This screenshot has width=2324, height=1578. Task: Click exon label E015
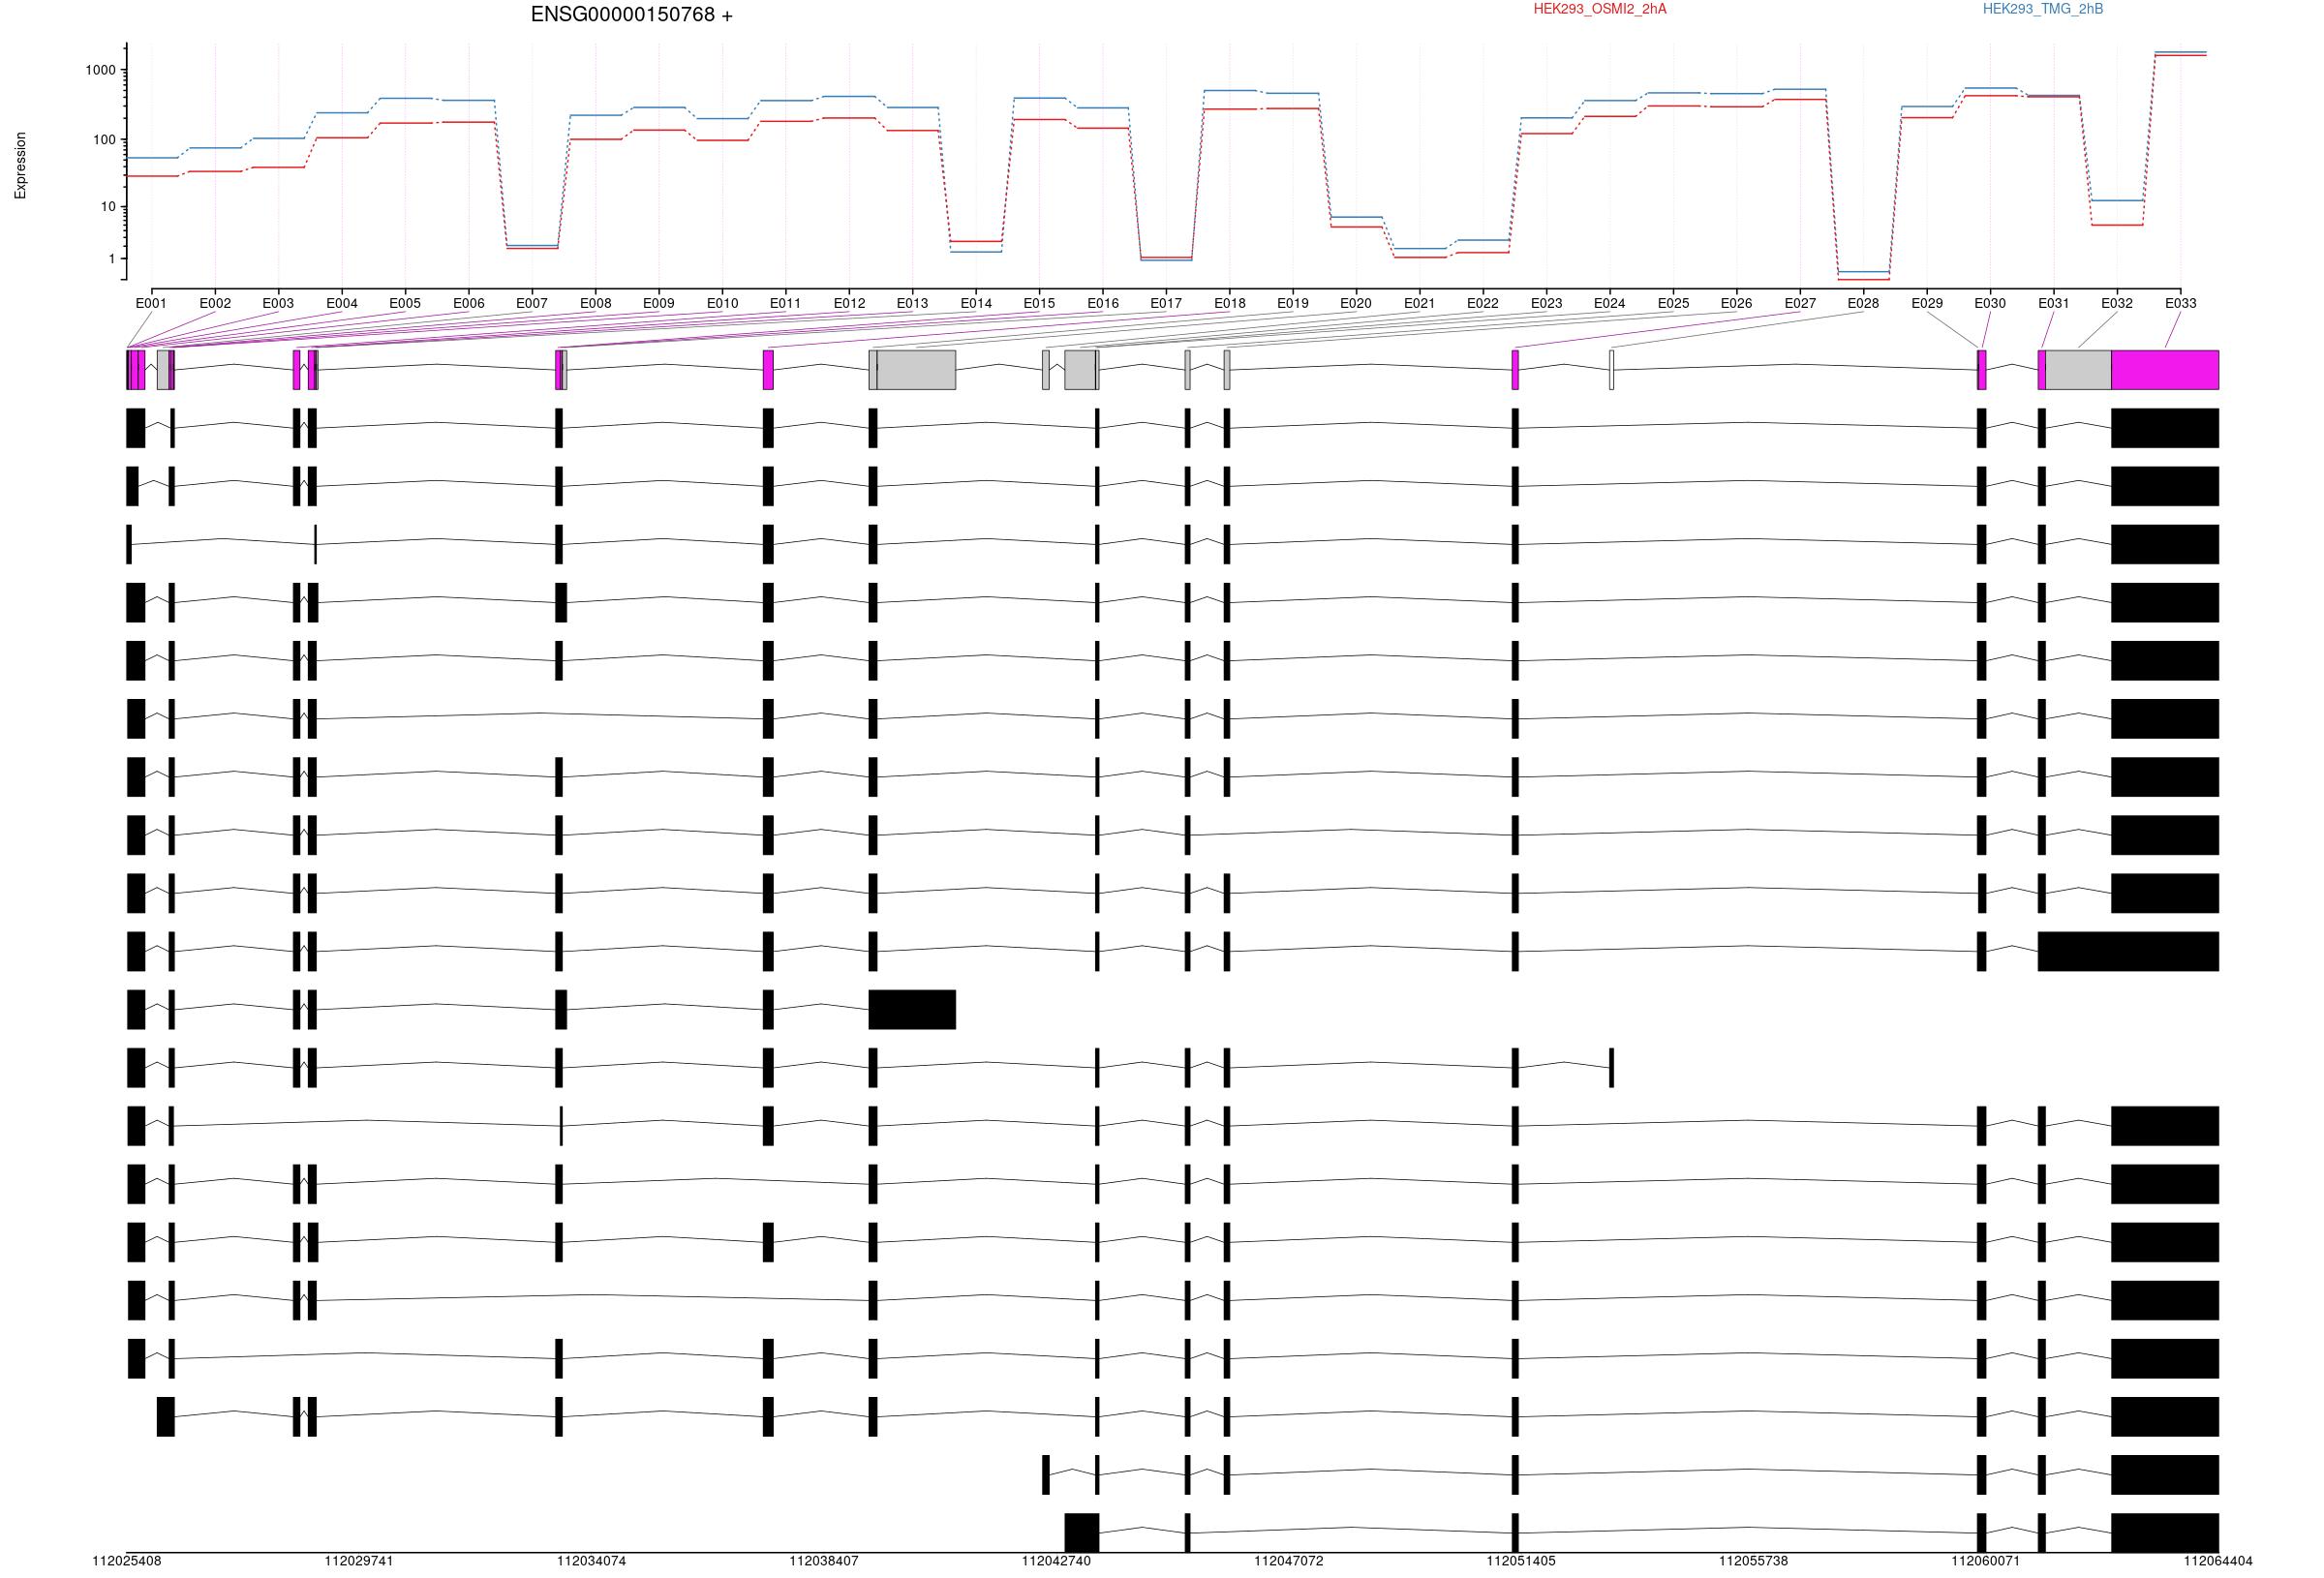(1040, 303)
